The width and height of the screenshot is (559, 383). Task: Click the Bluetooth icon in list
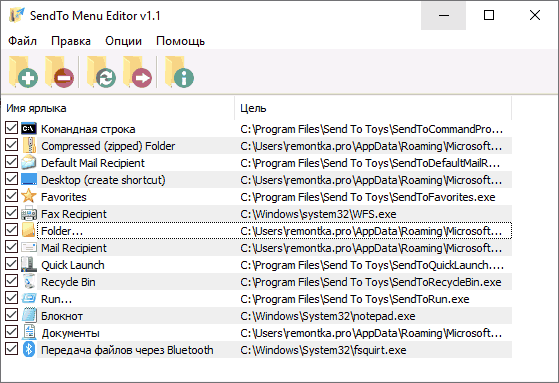[29, 349]
